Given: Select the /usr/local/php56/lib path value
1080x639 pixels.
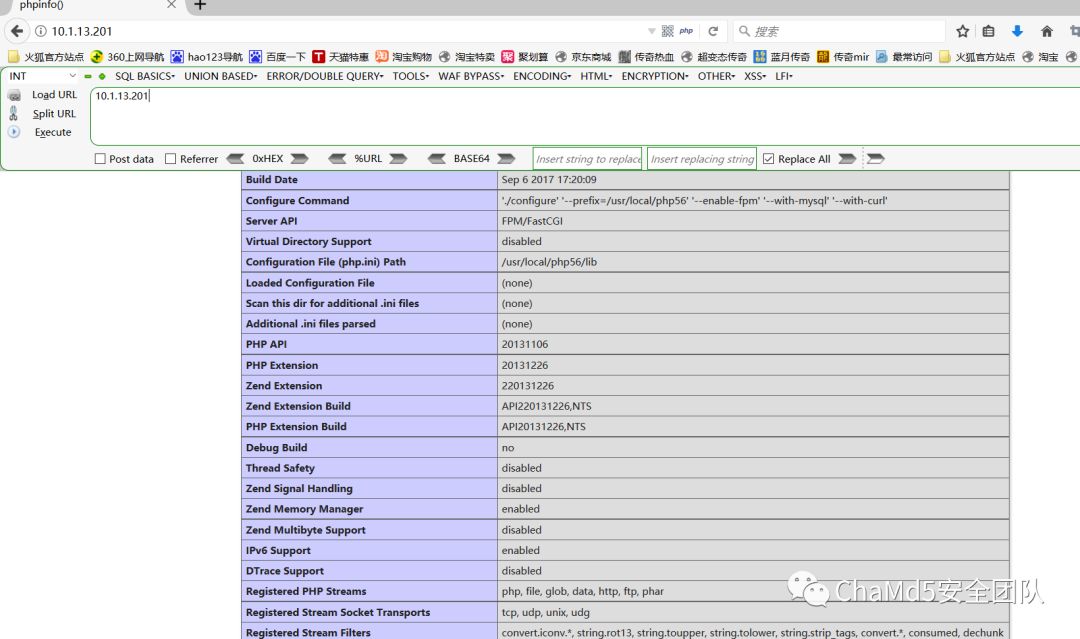Looking at the screenshot, I should click(x=550, y=262).
